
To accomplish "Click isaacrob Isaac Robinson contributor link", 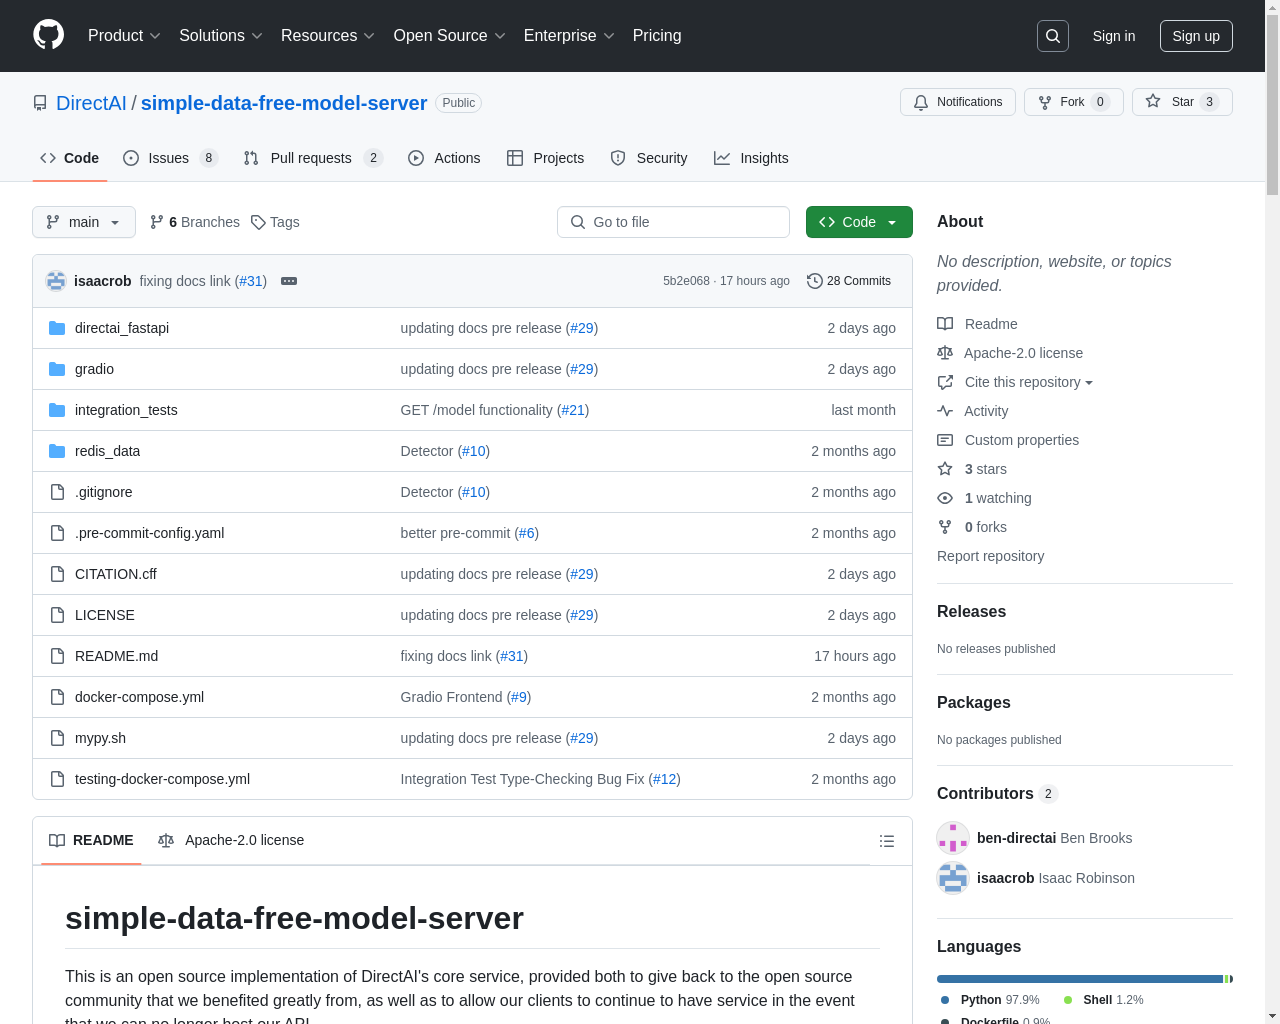I will (1056, 878).
